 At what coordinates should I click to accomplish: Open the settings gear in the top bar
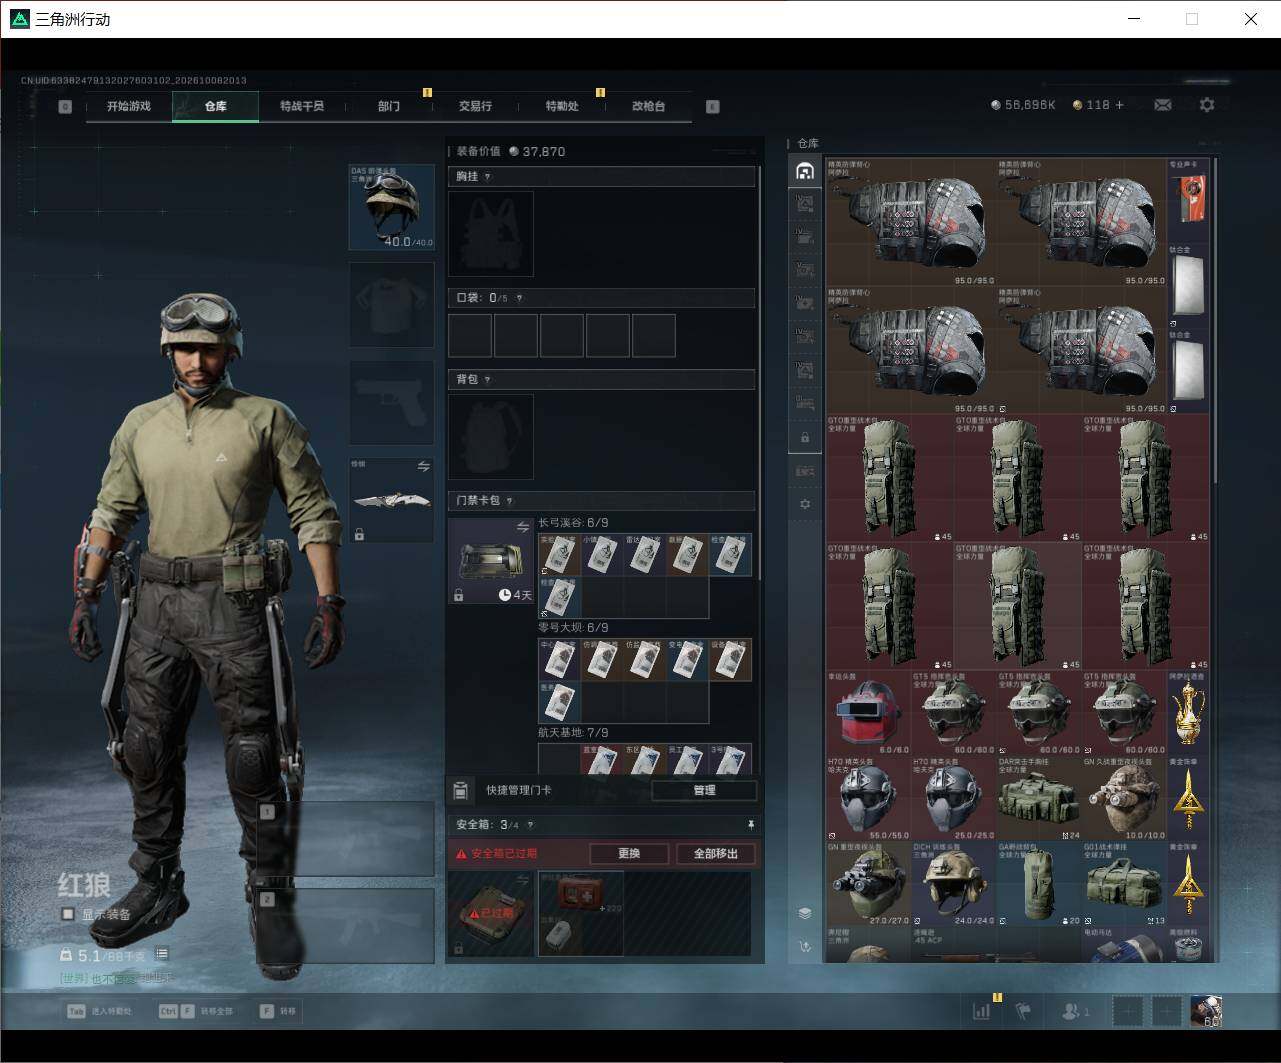click(x=1207, y=105)
